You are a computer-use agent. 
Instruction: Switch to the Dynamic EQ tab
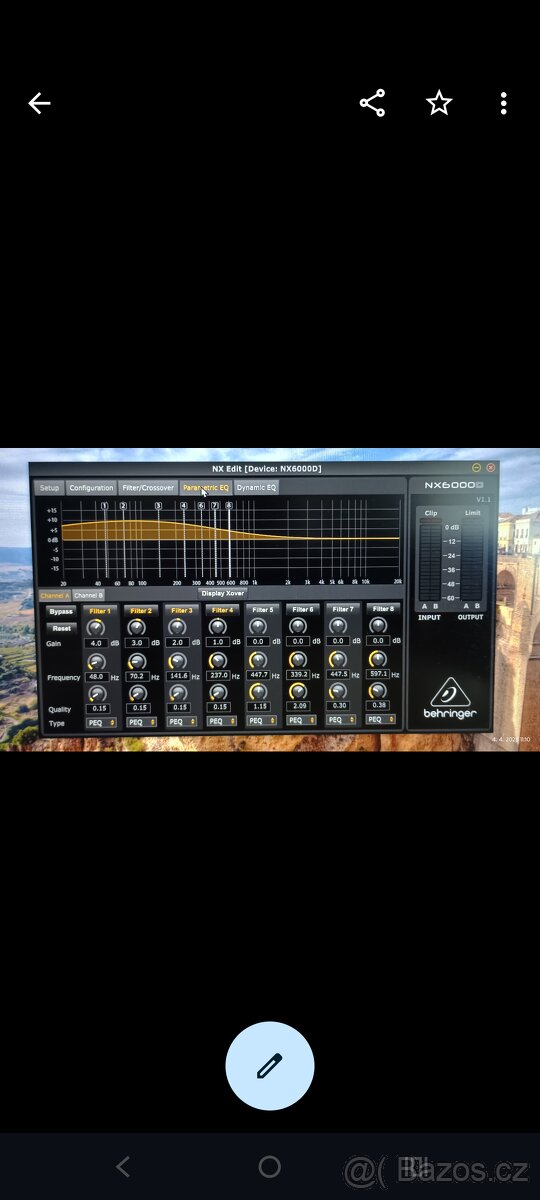[257, 488]
